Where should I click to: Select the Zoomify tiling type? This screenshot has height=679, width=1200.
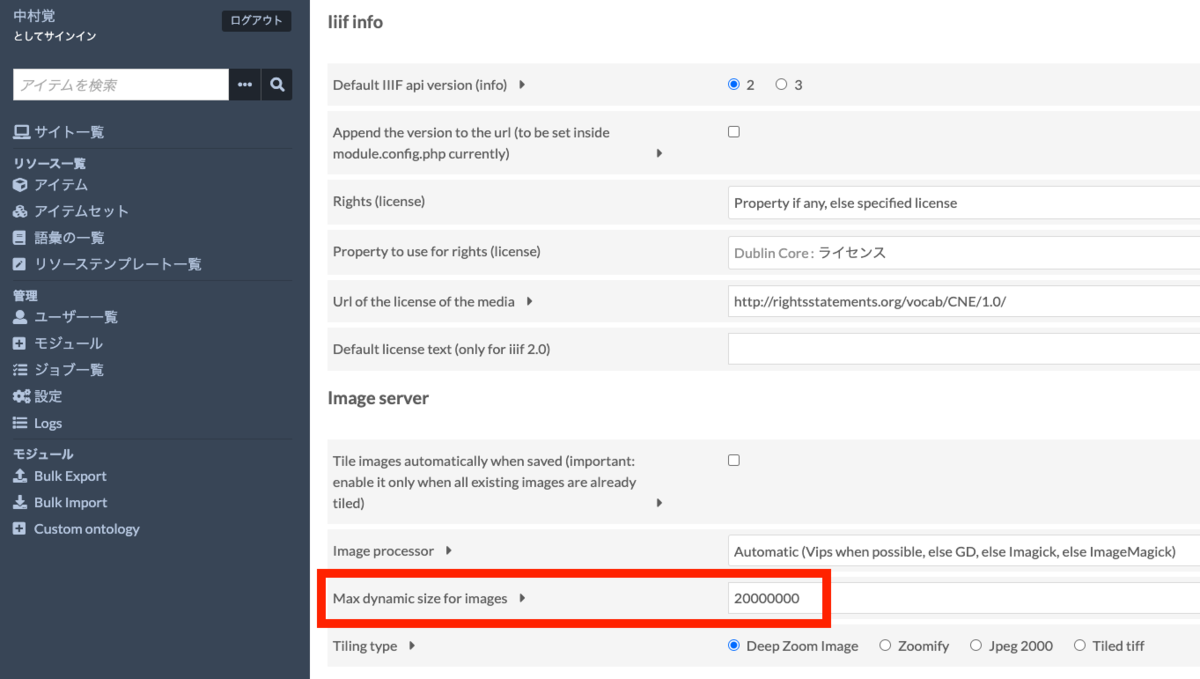[885, 646]
